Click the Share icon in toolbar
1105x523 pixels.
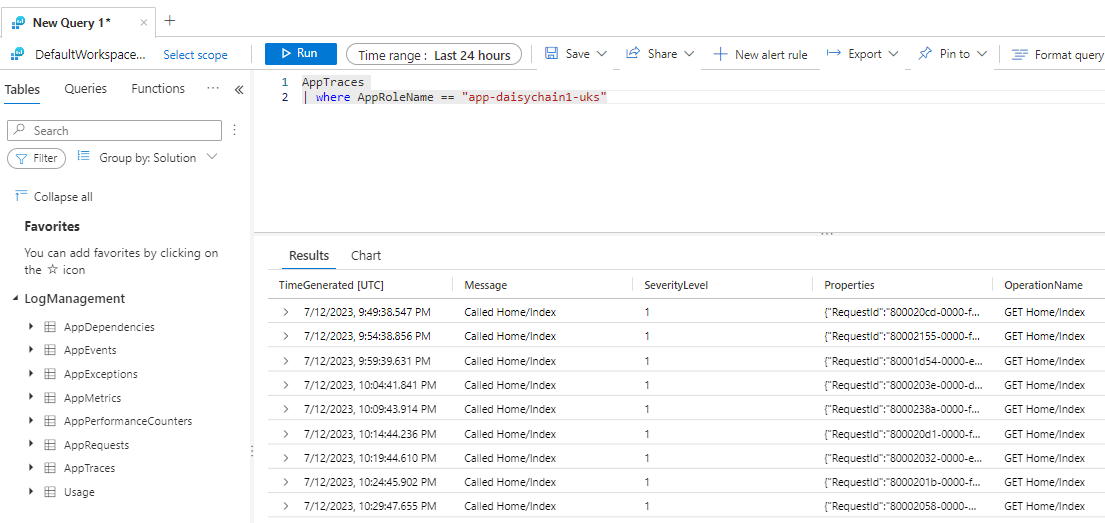click(633, 54)
